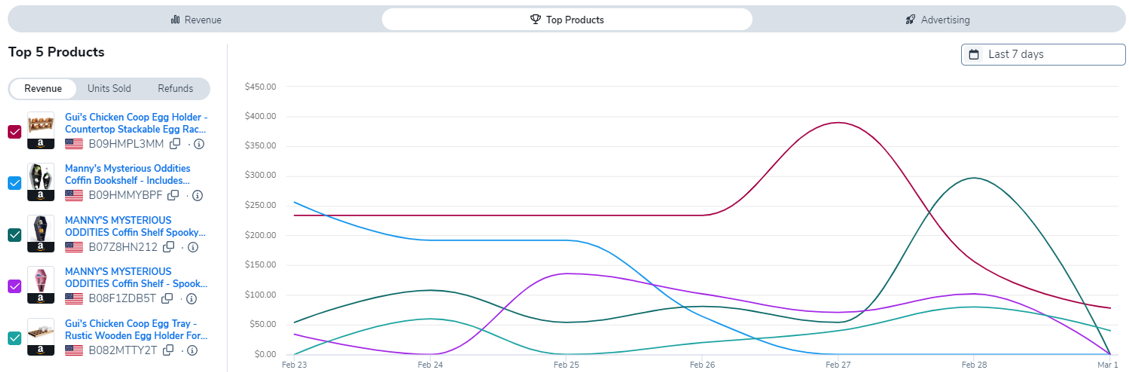Click ASIN text B07Z8HN212

click(x=123, y=247)
